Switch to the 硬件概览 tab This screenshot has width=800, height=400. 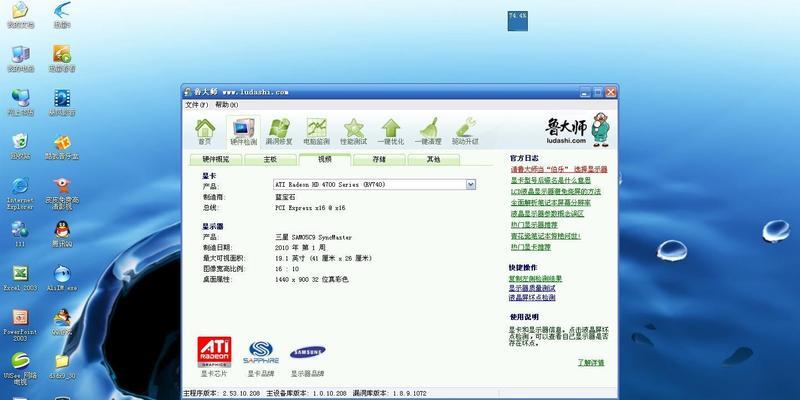[x=216, y=160]
